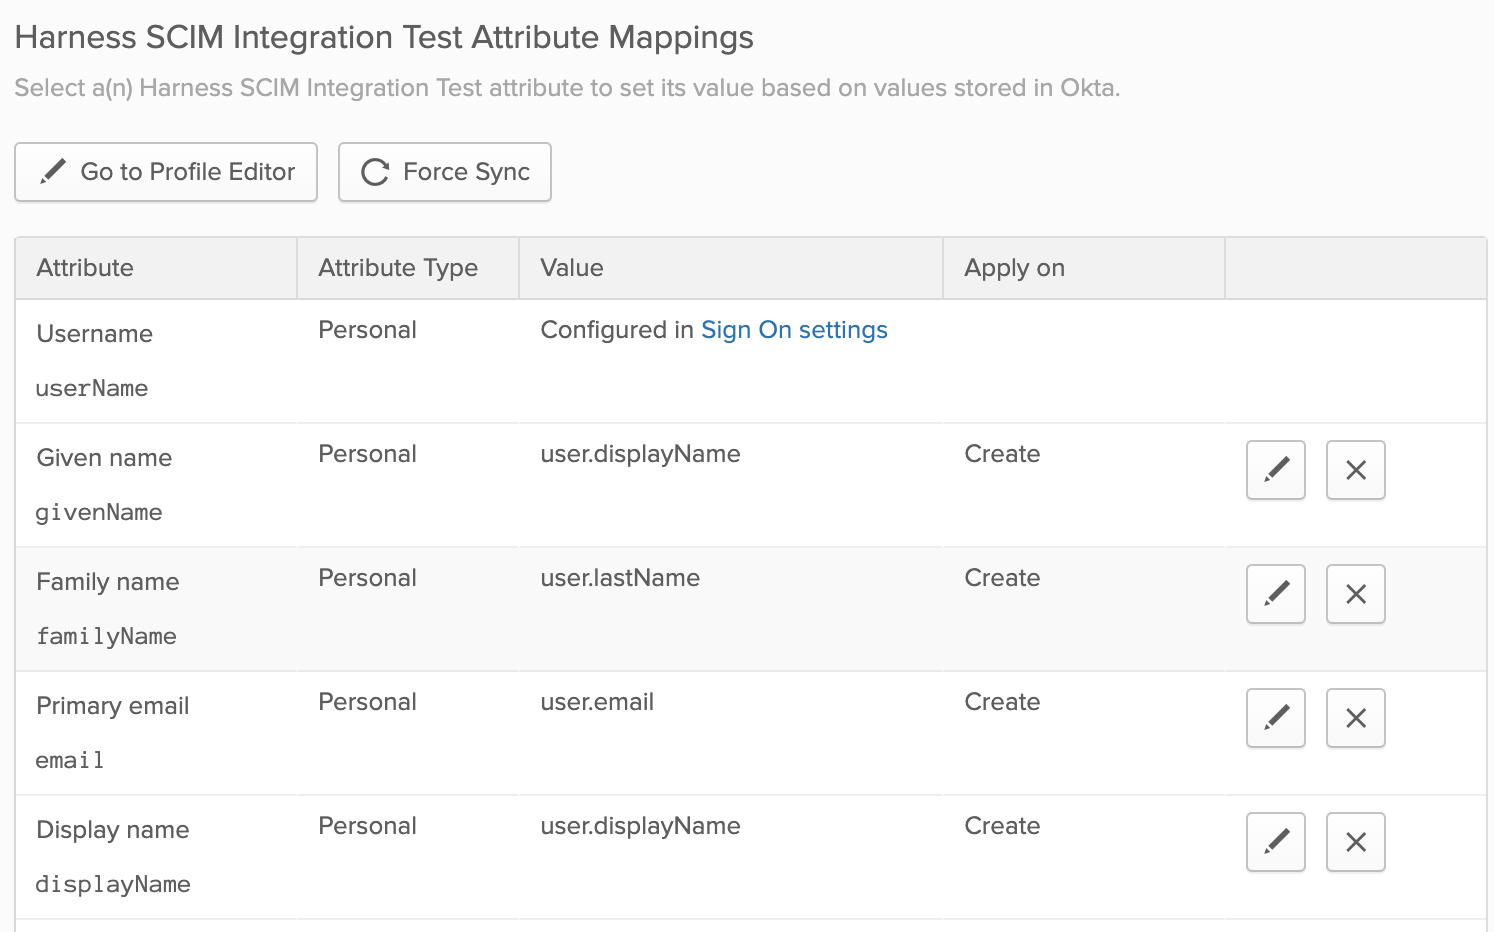Open the Sign On settings link

(x=794, y=330)
